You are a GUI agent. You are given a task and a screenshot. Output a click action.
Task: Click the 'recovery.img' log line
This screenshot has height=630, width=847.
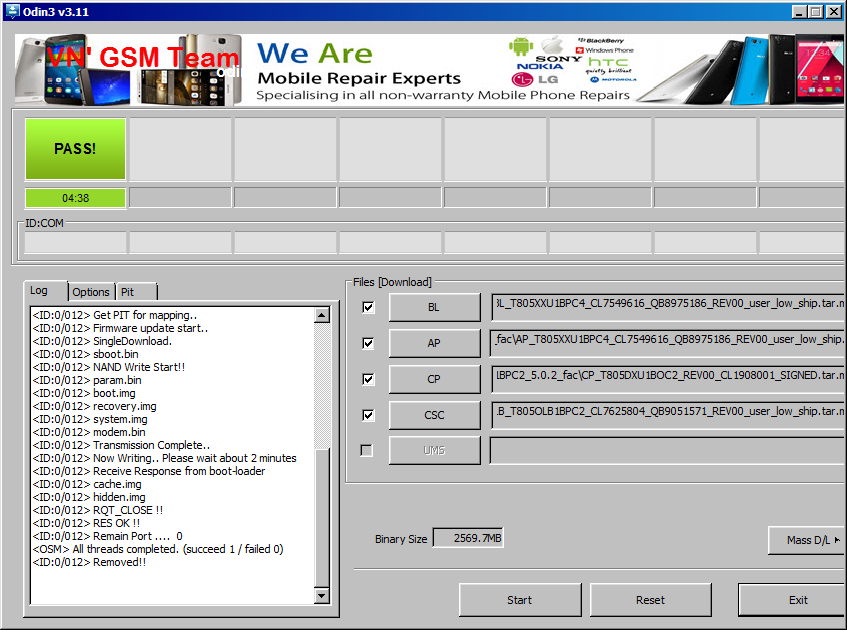pyautogui.click(x=95, y=406)
